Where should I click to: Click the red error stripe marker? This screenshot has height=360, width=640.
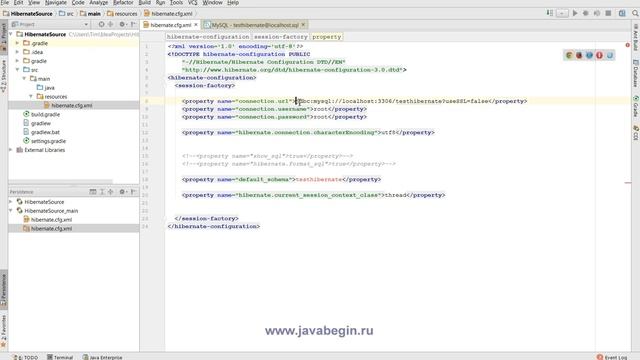coord(628,183)
